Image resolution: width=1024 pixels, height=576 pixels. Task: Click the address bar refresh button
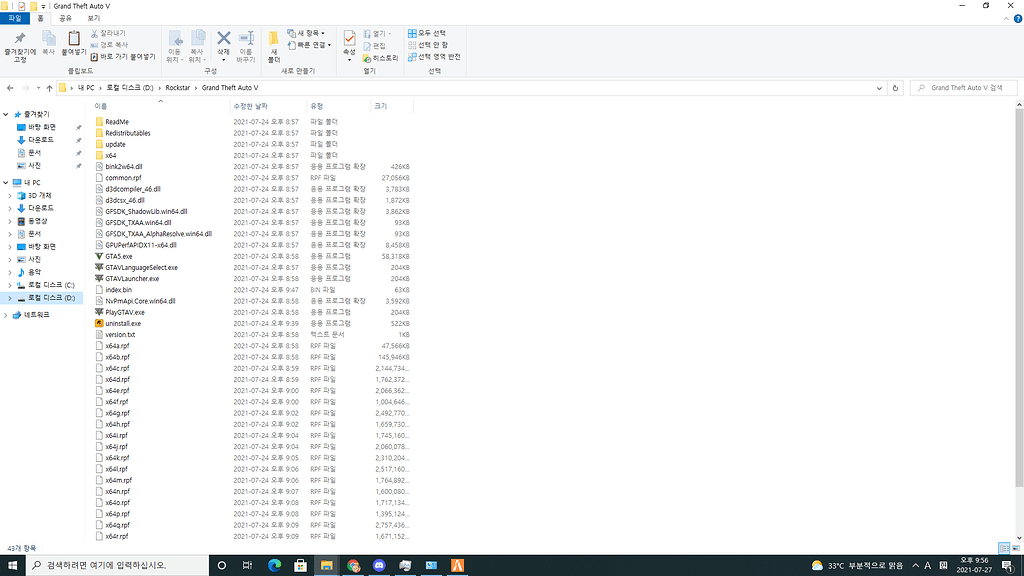tap(893, 87)
